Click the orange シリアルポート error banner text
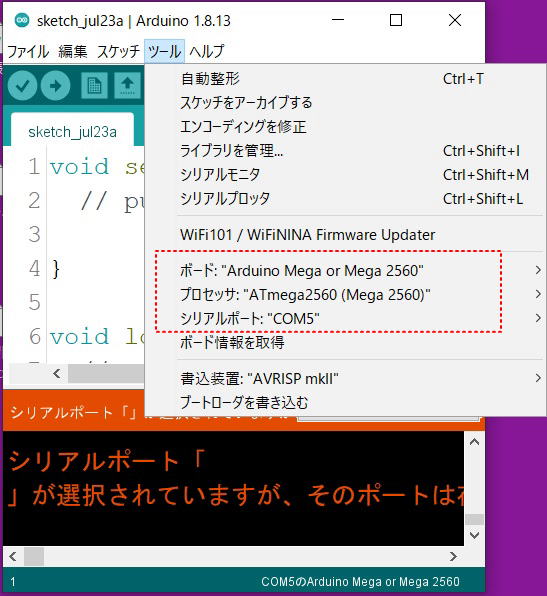 pyautogui.click(x=72, y=412)
